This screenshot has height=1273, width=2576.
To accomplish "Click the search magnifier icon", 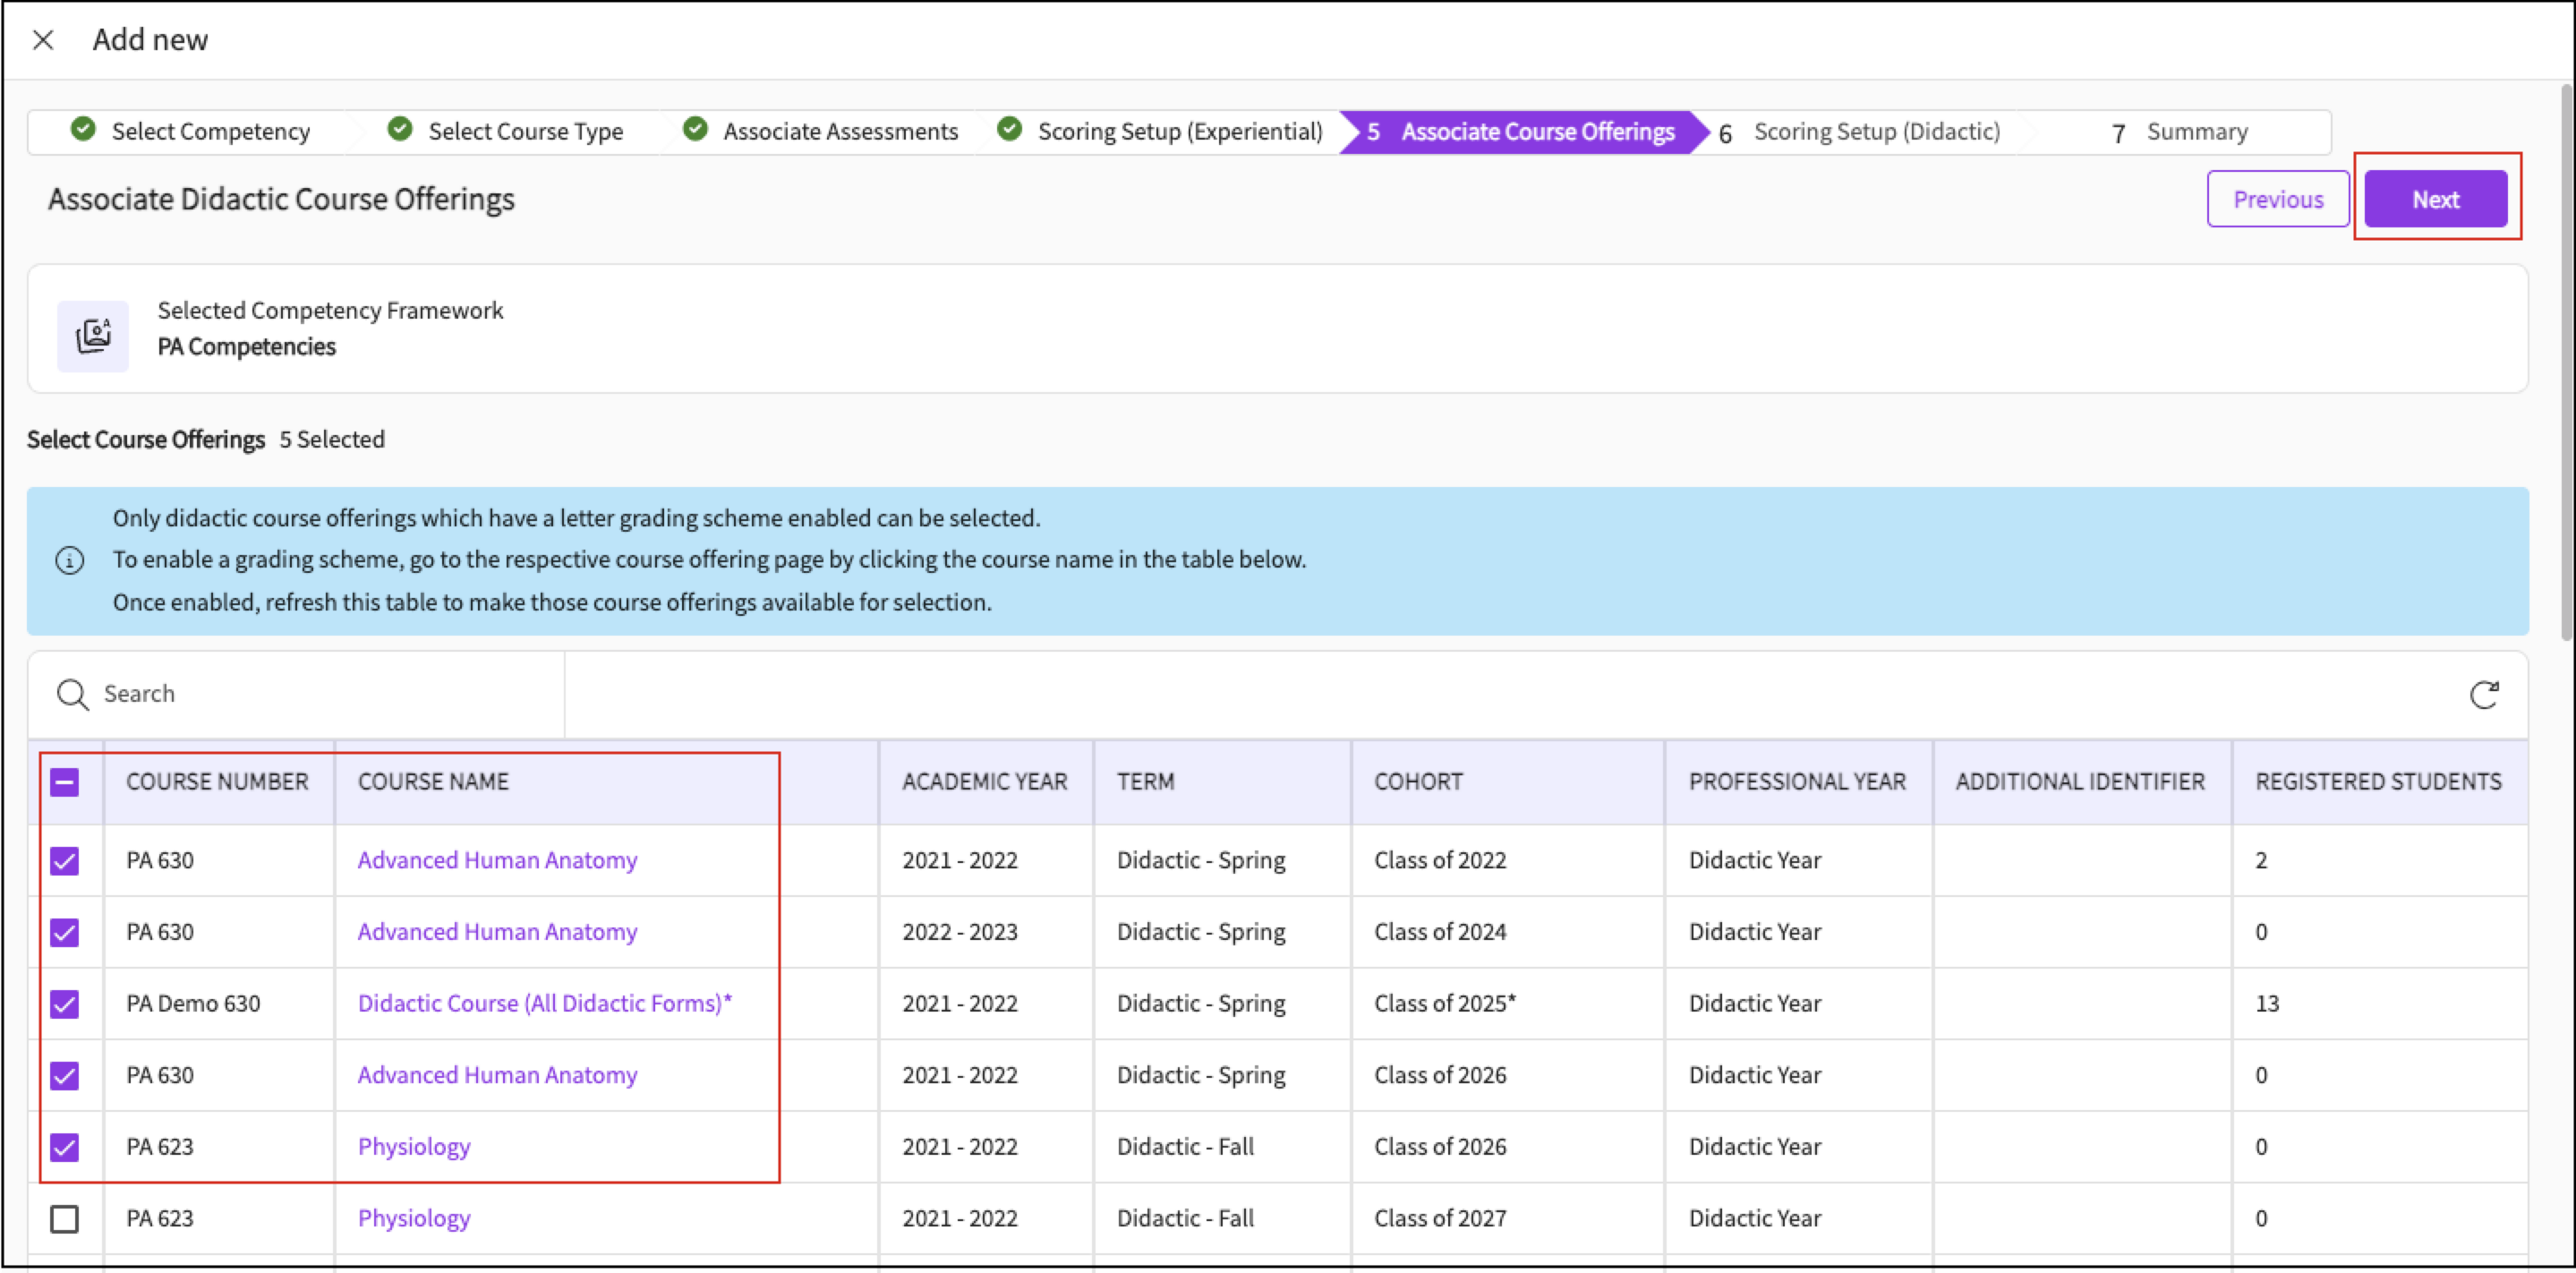I will 72,694.
